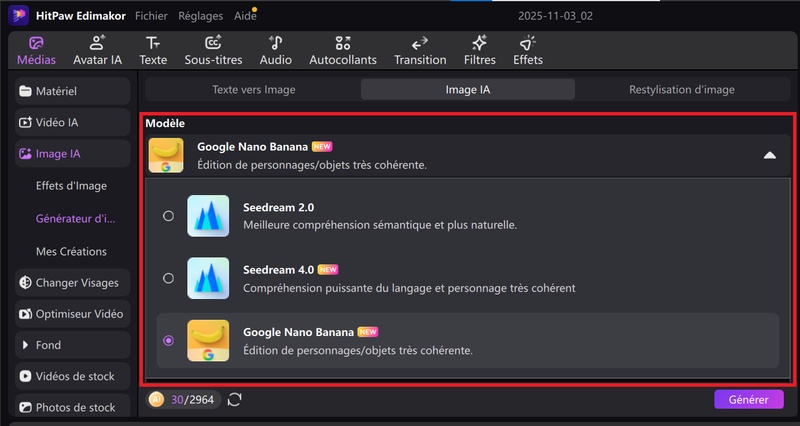Expand the Vidéo IA sidebar section
Image resolution: width=800 pixels, height=426 pixels.
point(73,123)
